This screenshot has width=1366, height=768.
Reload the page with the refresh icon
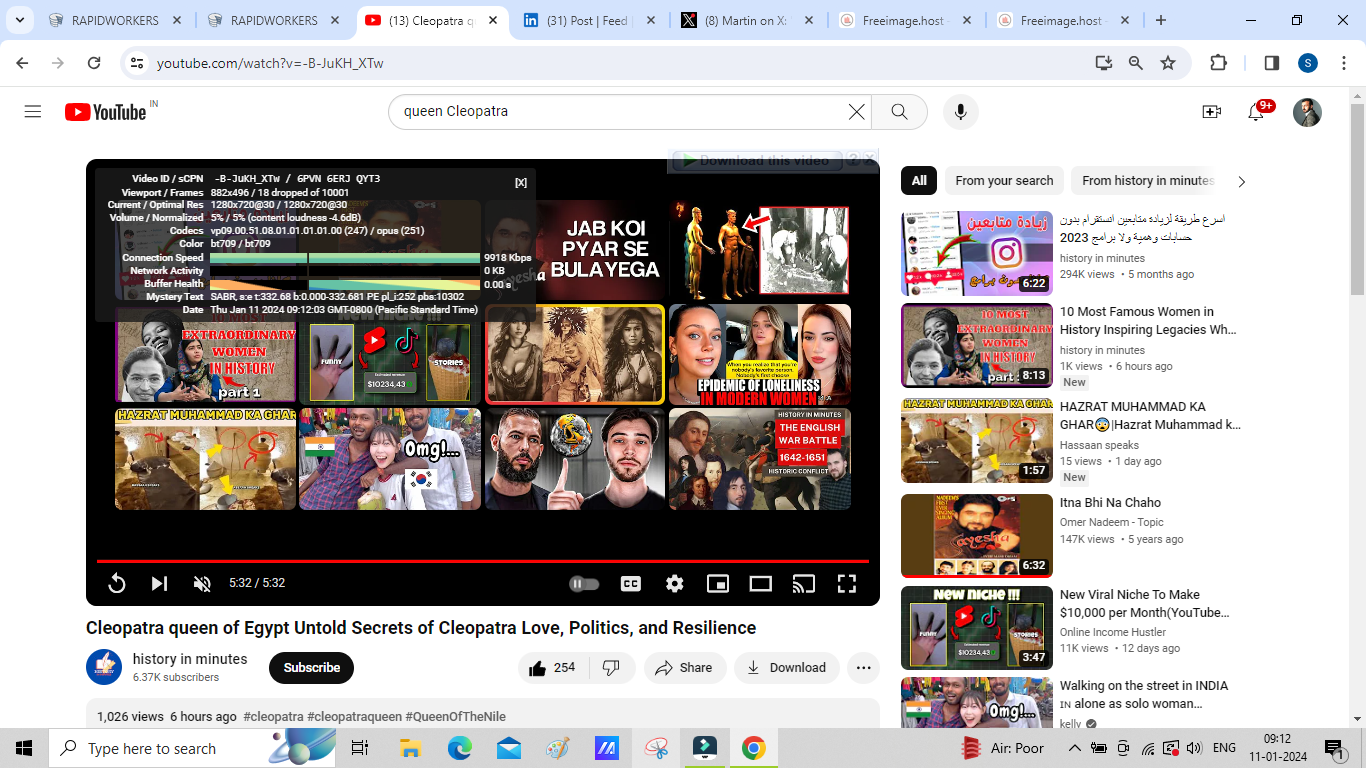(94, 63)
